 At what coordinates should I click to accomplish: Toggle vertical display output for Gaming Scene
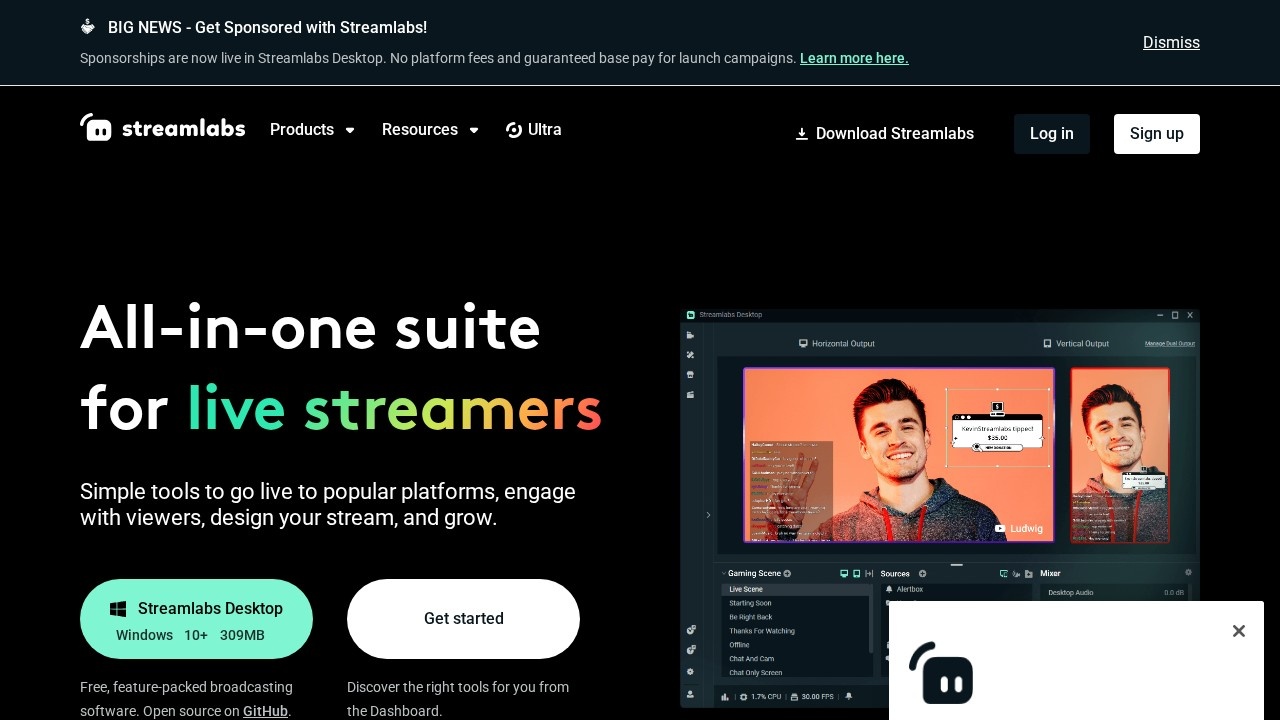tap(856, 573)
